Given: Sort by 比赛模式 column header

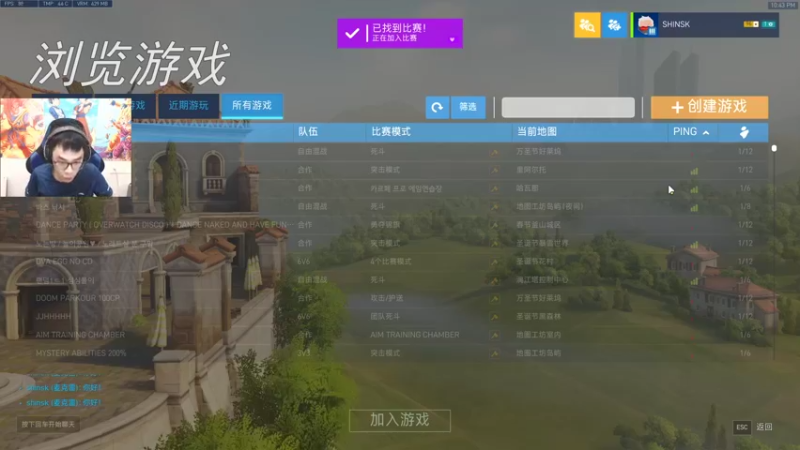Looking at the screenshot, I should [391, 132].
